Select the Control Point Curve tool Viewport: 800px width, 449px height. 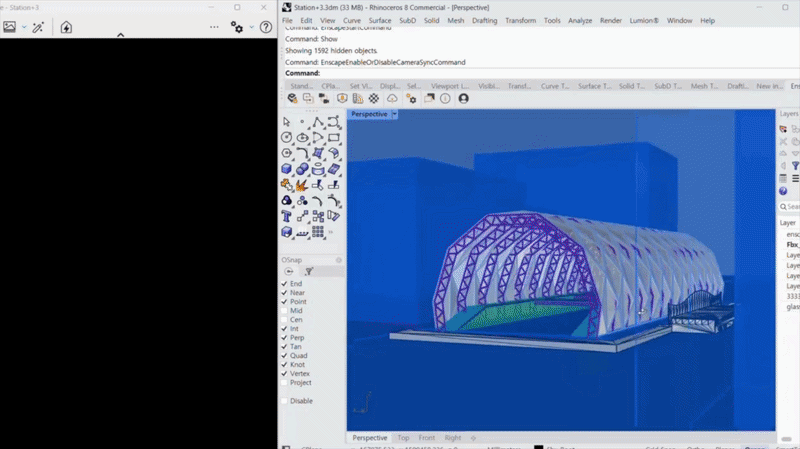(334, 122)
